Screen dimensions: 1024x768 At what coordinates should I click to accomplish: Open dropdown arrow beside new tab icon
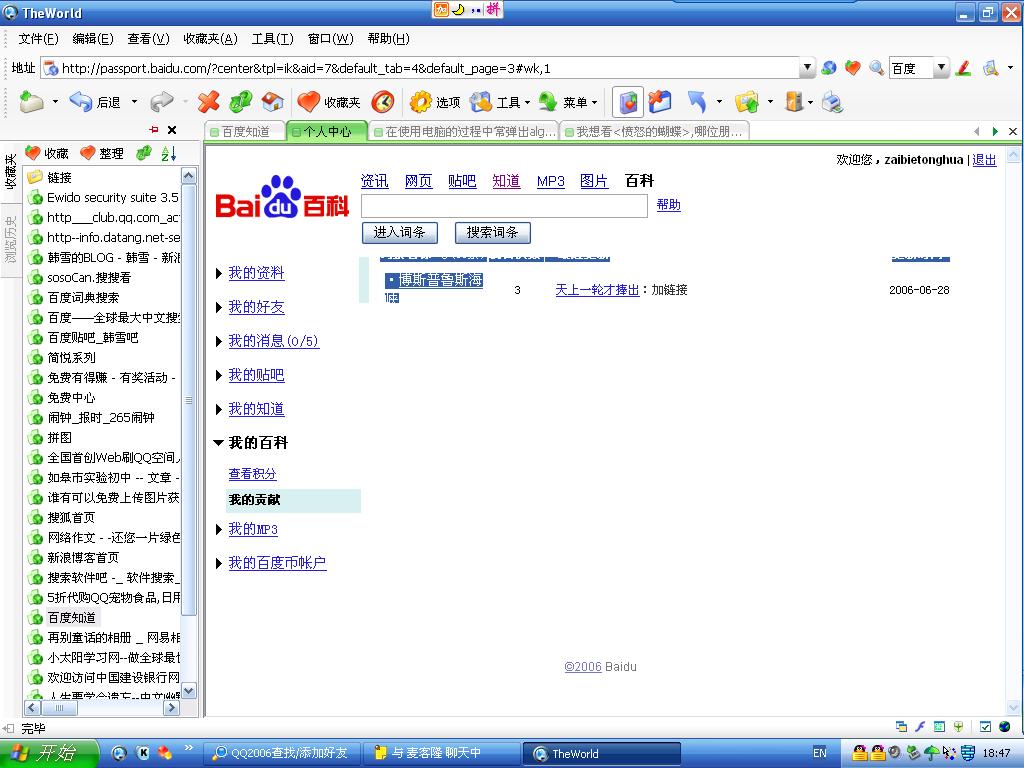pos(55,102)
